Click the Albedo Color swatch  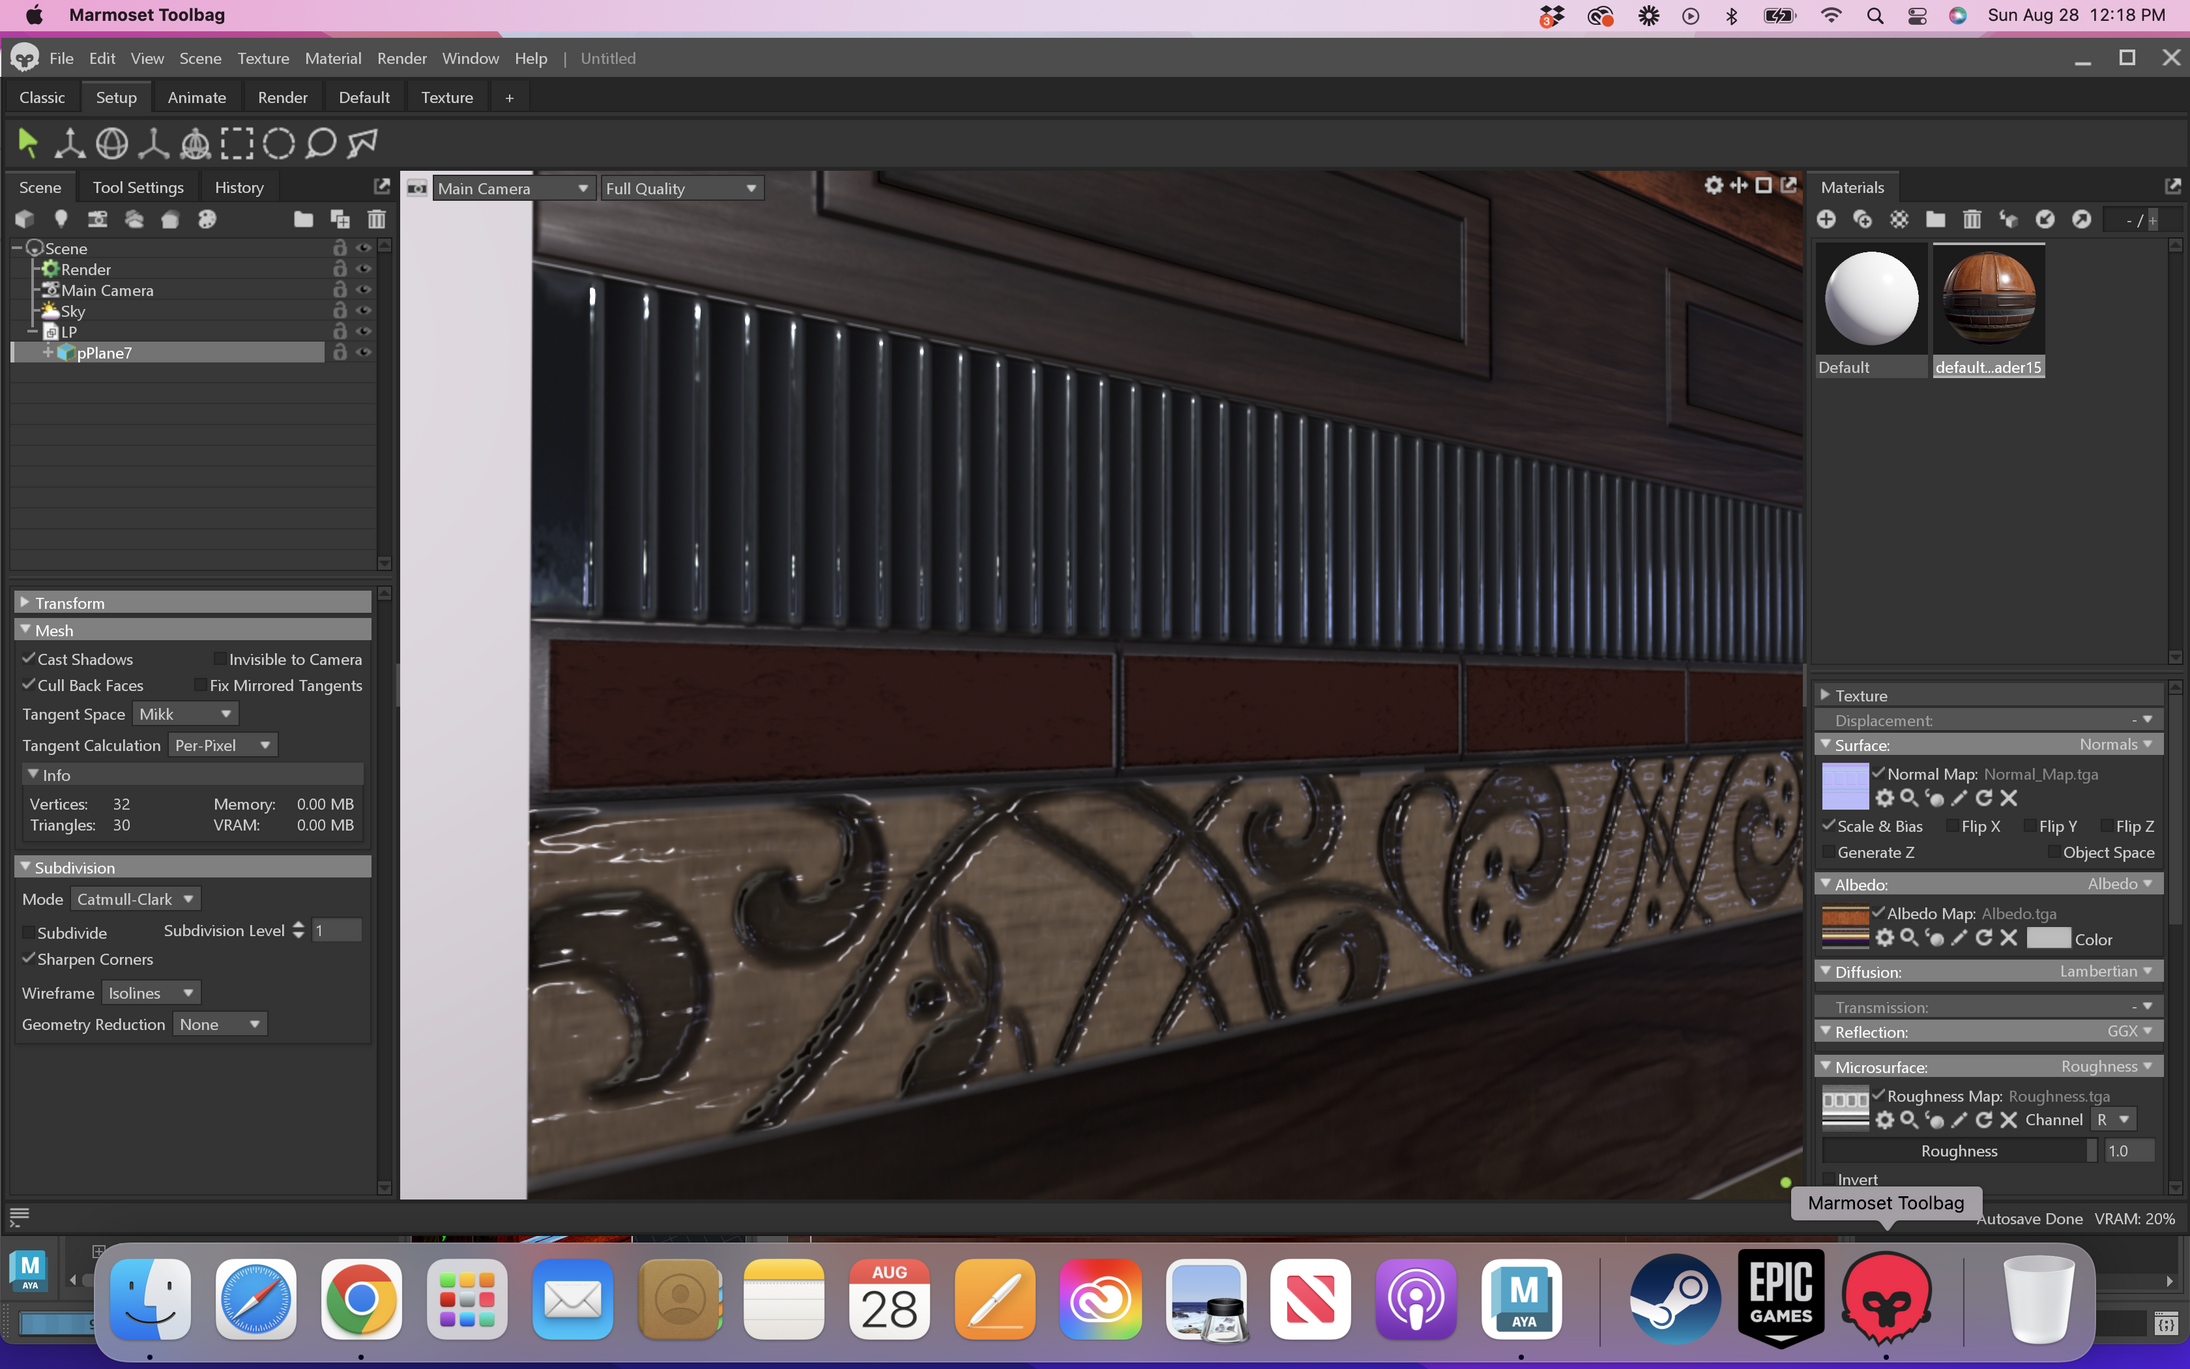(2048, 938)
